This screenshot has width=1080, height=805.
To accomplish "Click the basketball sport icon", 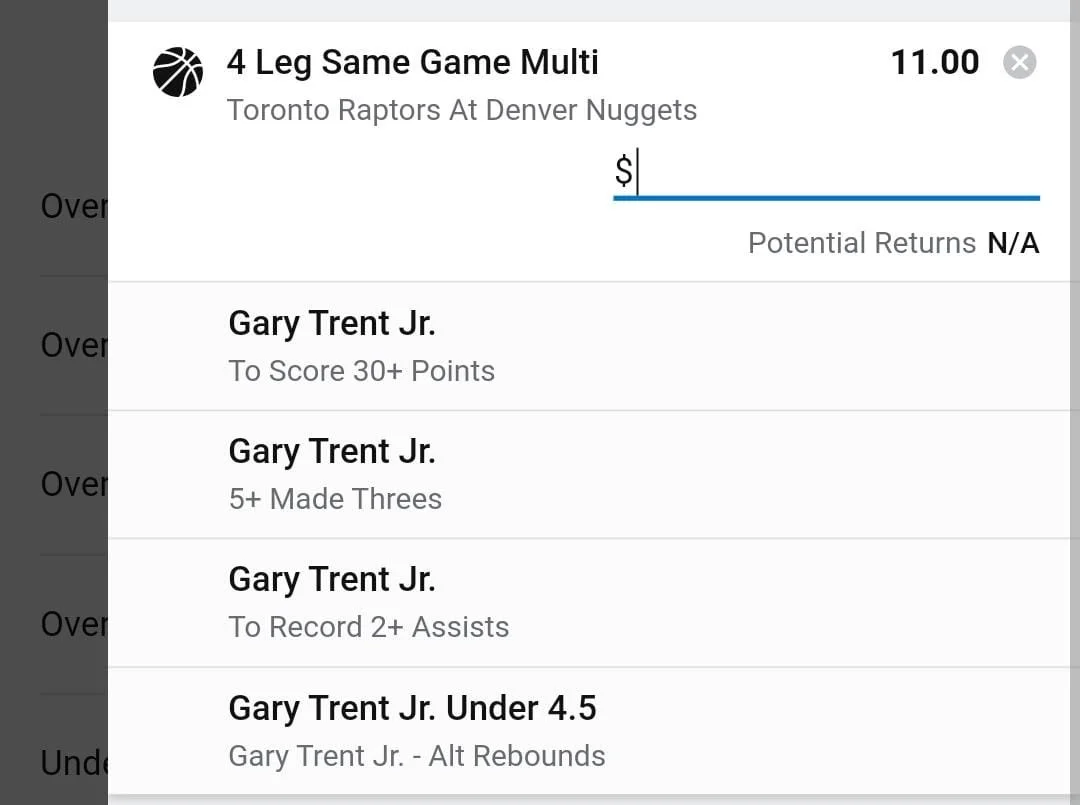I will point(178,72).
